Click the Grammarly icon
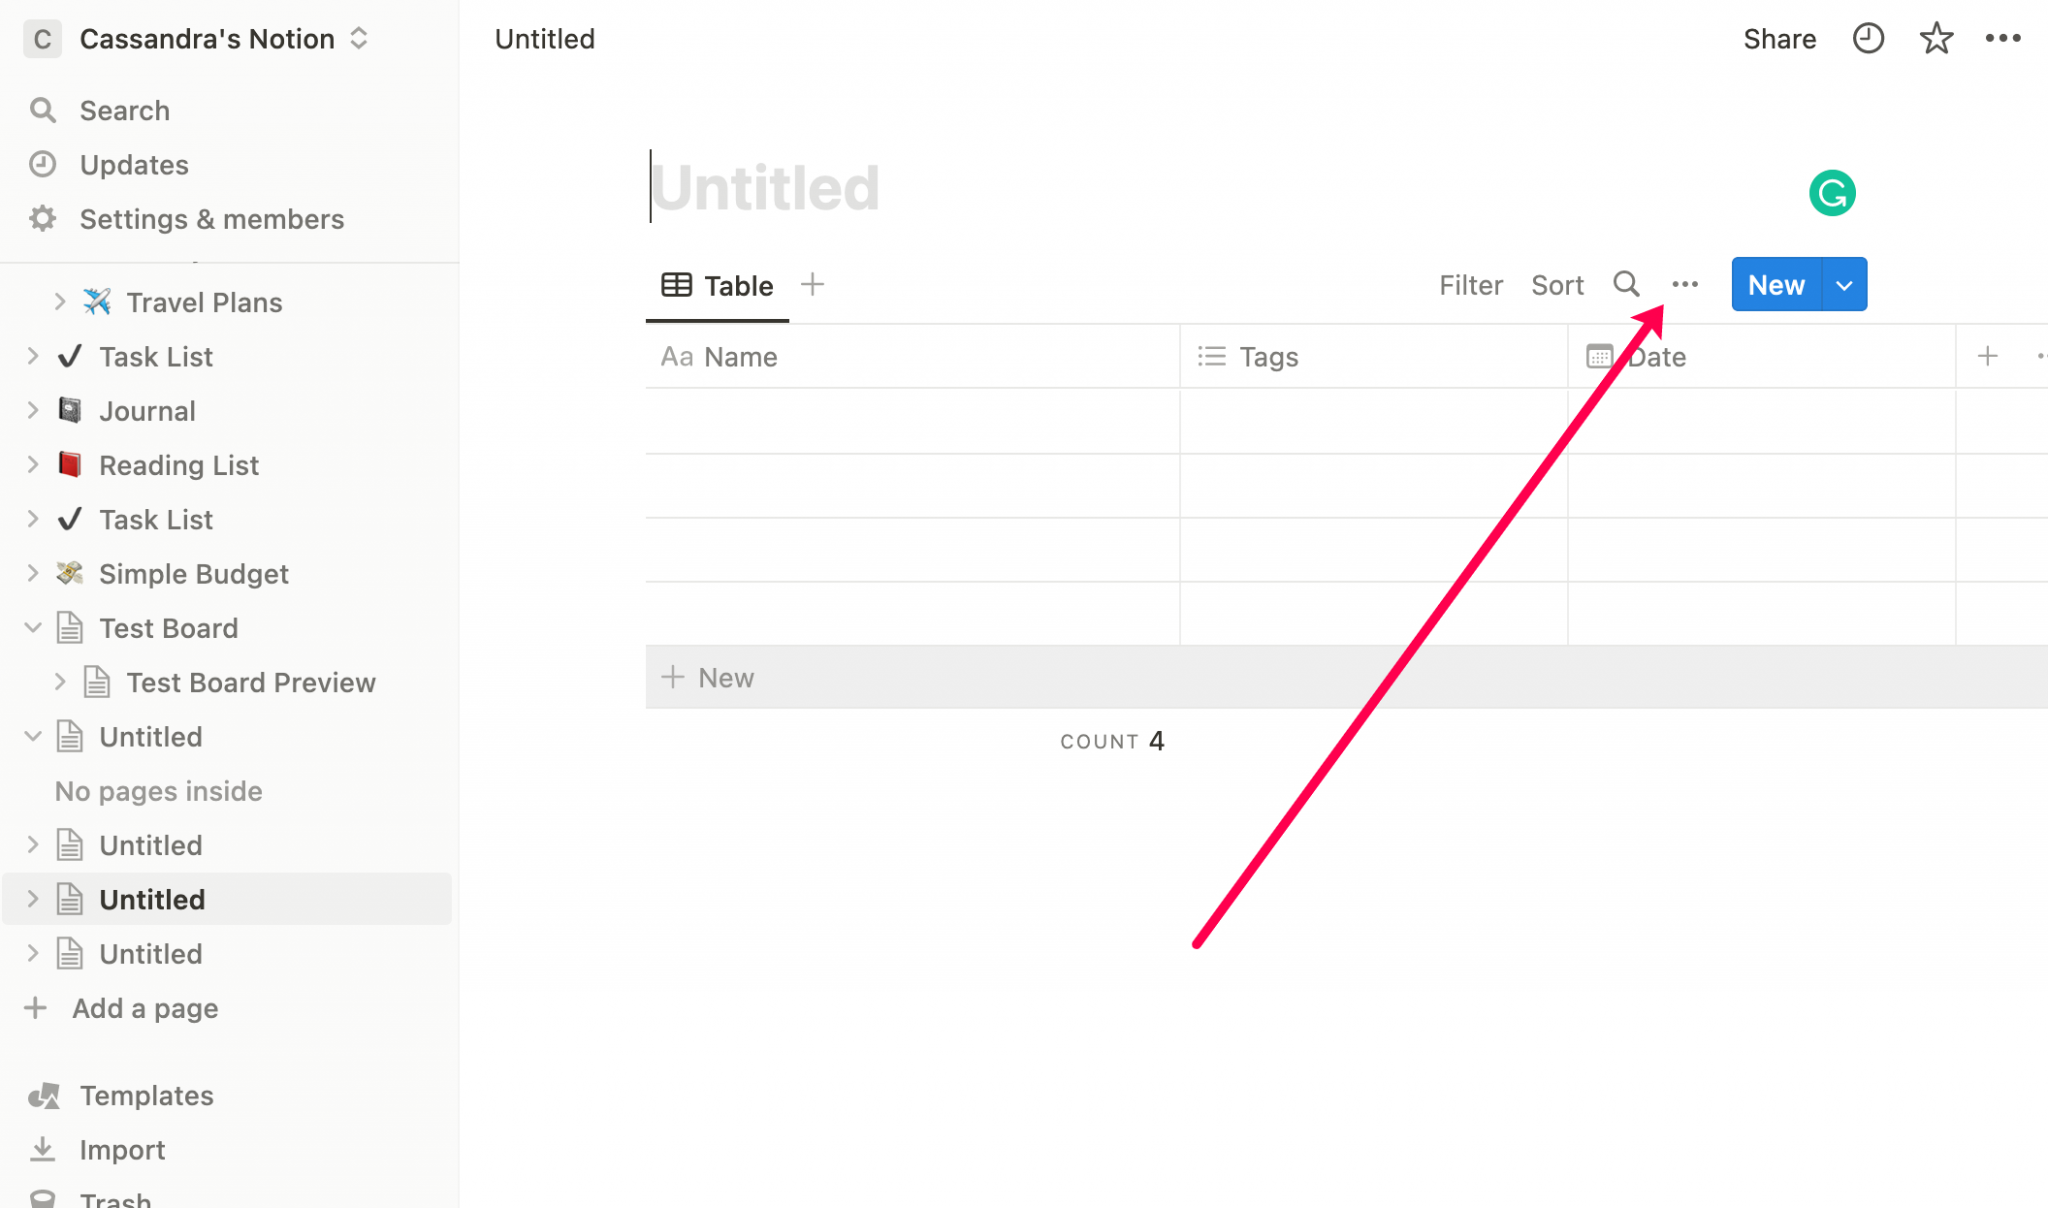This screenshot has height=1208, width=2048. (x=1832, y=192)
